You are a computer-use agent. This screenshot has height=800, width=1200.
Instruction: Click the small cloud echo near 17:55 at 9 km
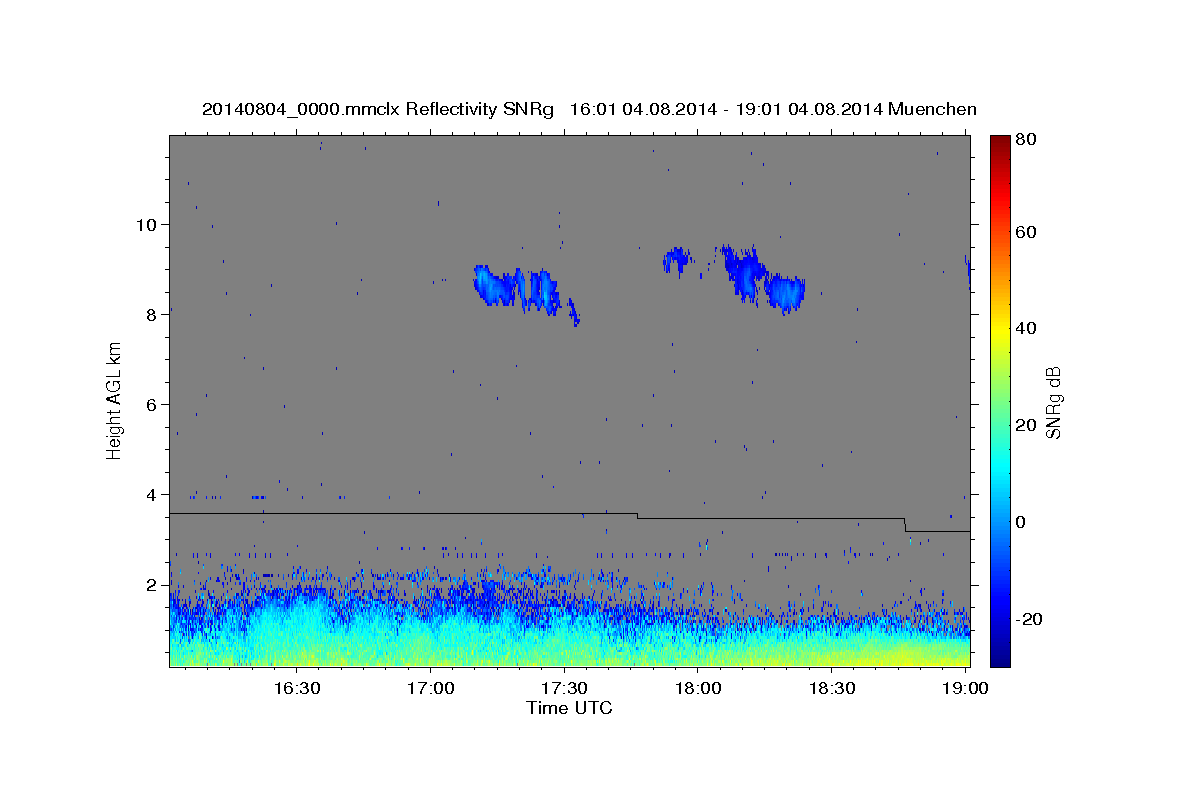click(x=677, y=260)
